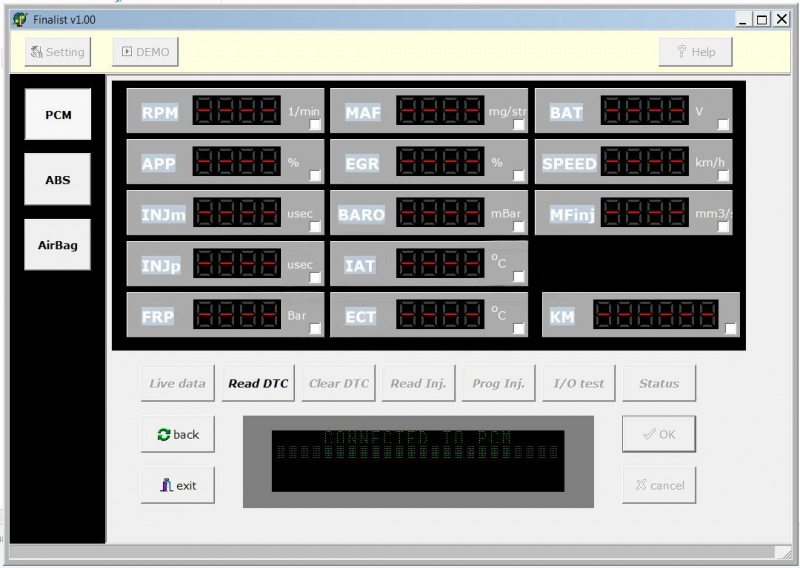Image resolution: width=800 pixels, height=568 pixels.
Task: Click the I/O test button
Action: (579, 383)
